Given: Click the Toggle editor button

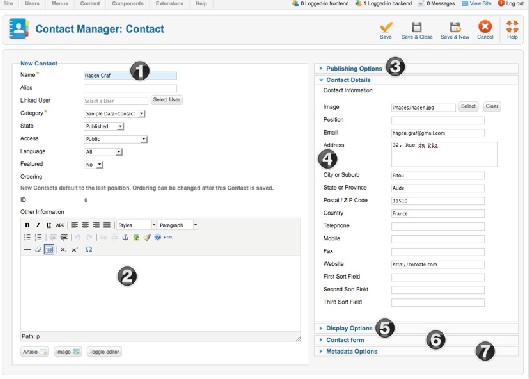Looking at the screenshot, I should click(104, 352).
